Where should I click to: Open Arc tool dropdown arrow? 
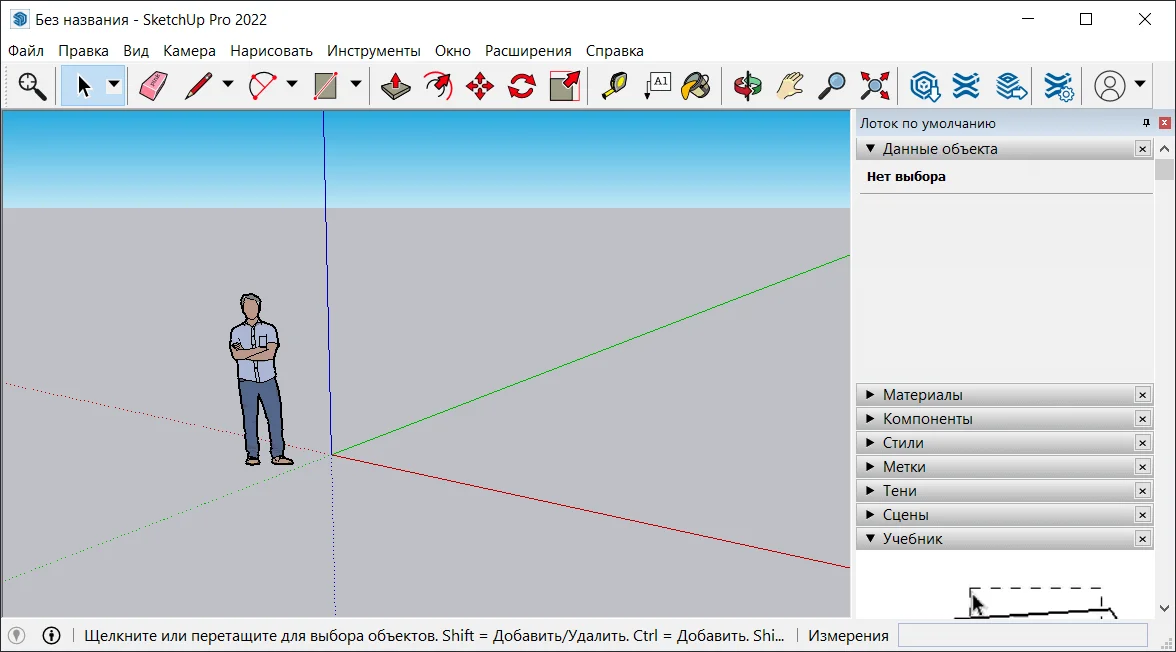click(x=292, y=84)
